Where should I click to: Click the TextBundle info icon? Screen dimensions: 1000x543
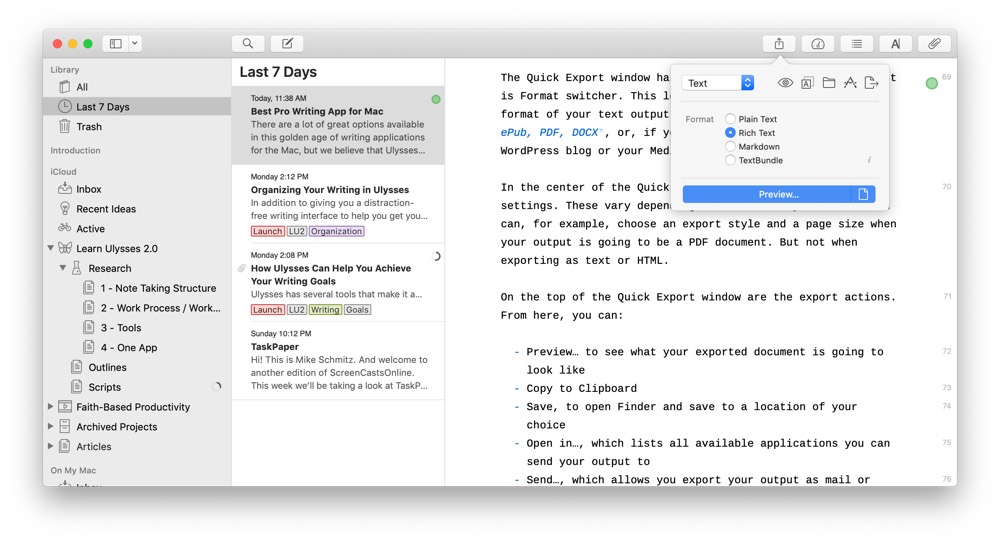click(869, 160)
